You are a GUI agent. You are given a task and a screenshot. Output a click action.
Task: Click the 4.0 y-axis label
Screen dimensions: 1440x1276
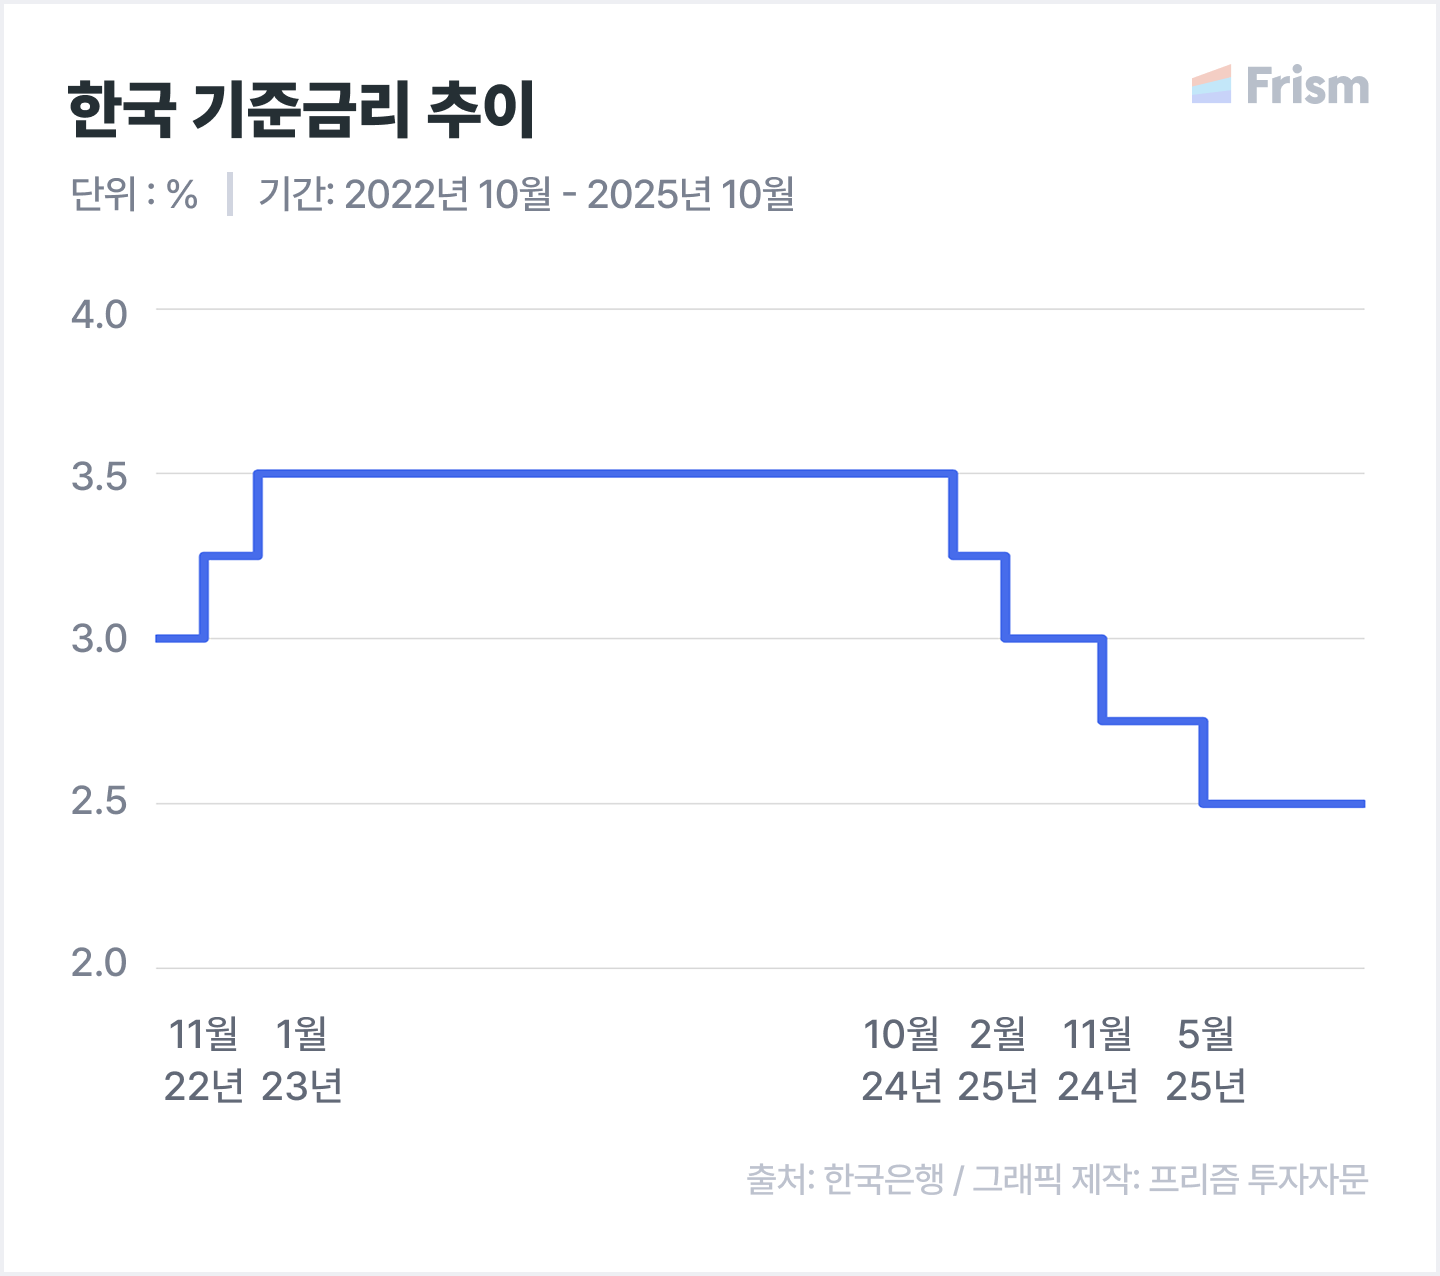[99, 314]
